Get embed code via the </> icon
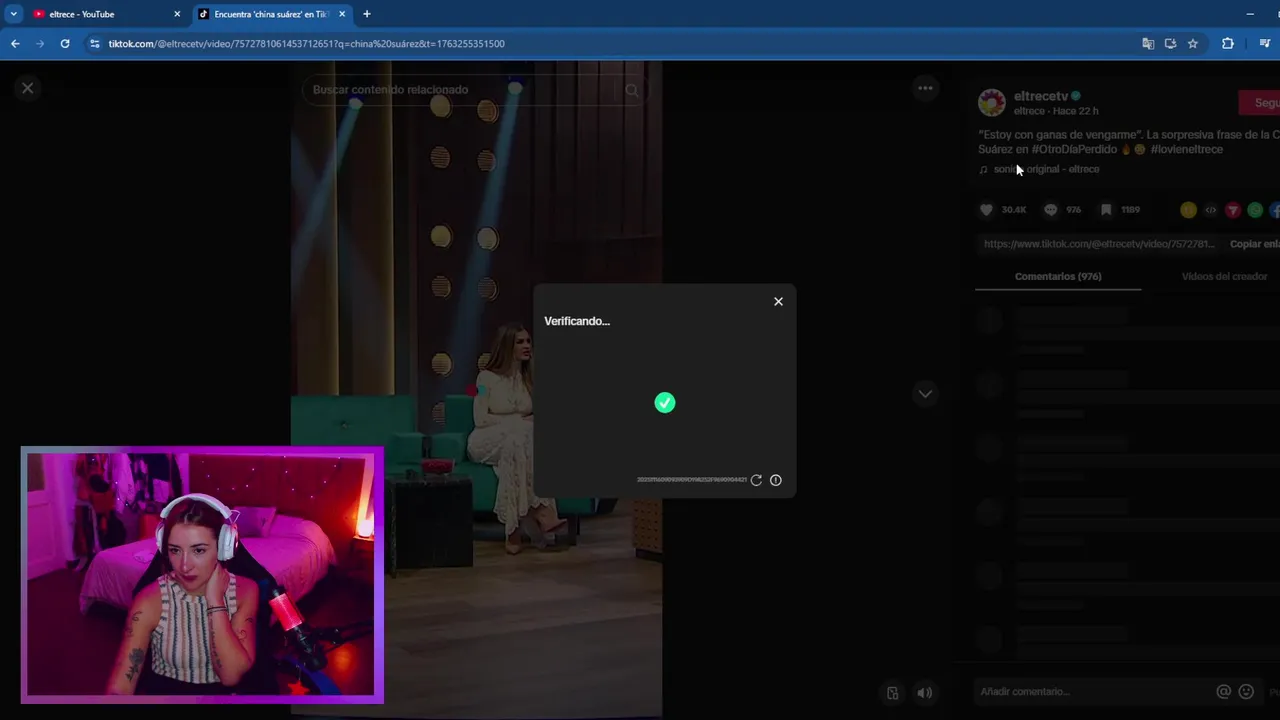 point(1210,210)
